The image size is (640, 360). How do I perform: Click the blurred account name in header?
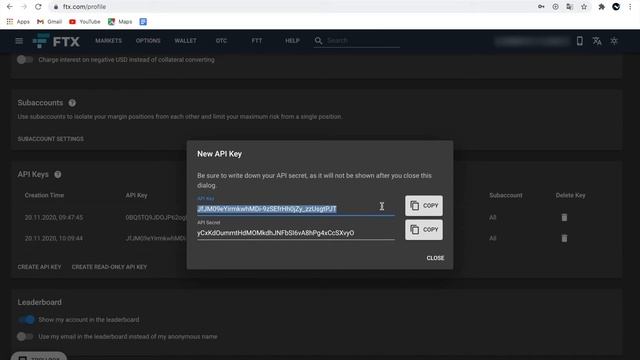point(532,41)
